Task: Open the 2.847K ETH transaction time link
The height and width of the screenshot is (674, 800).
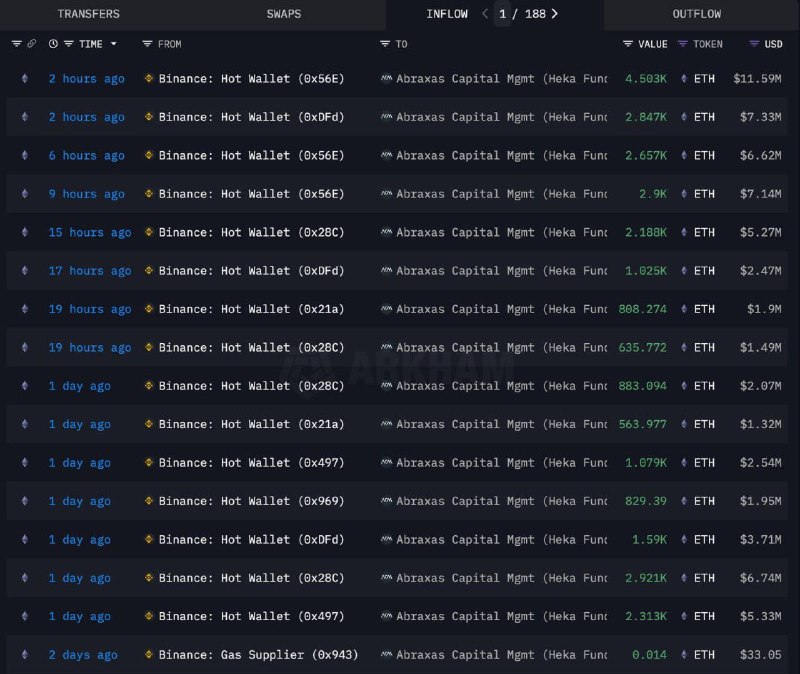Action: point(87,117)
